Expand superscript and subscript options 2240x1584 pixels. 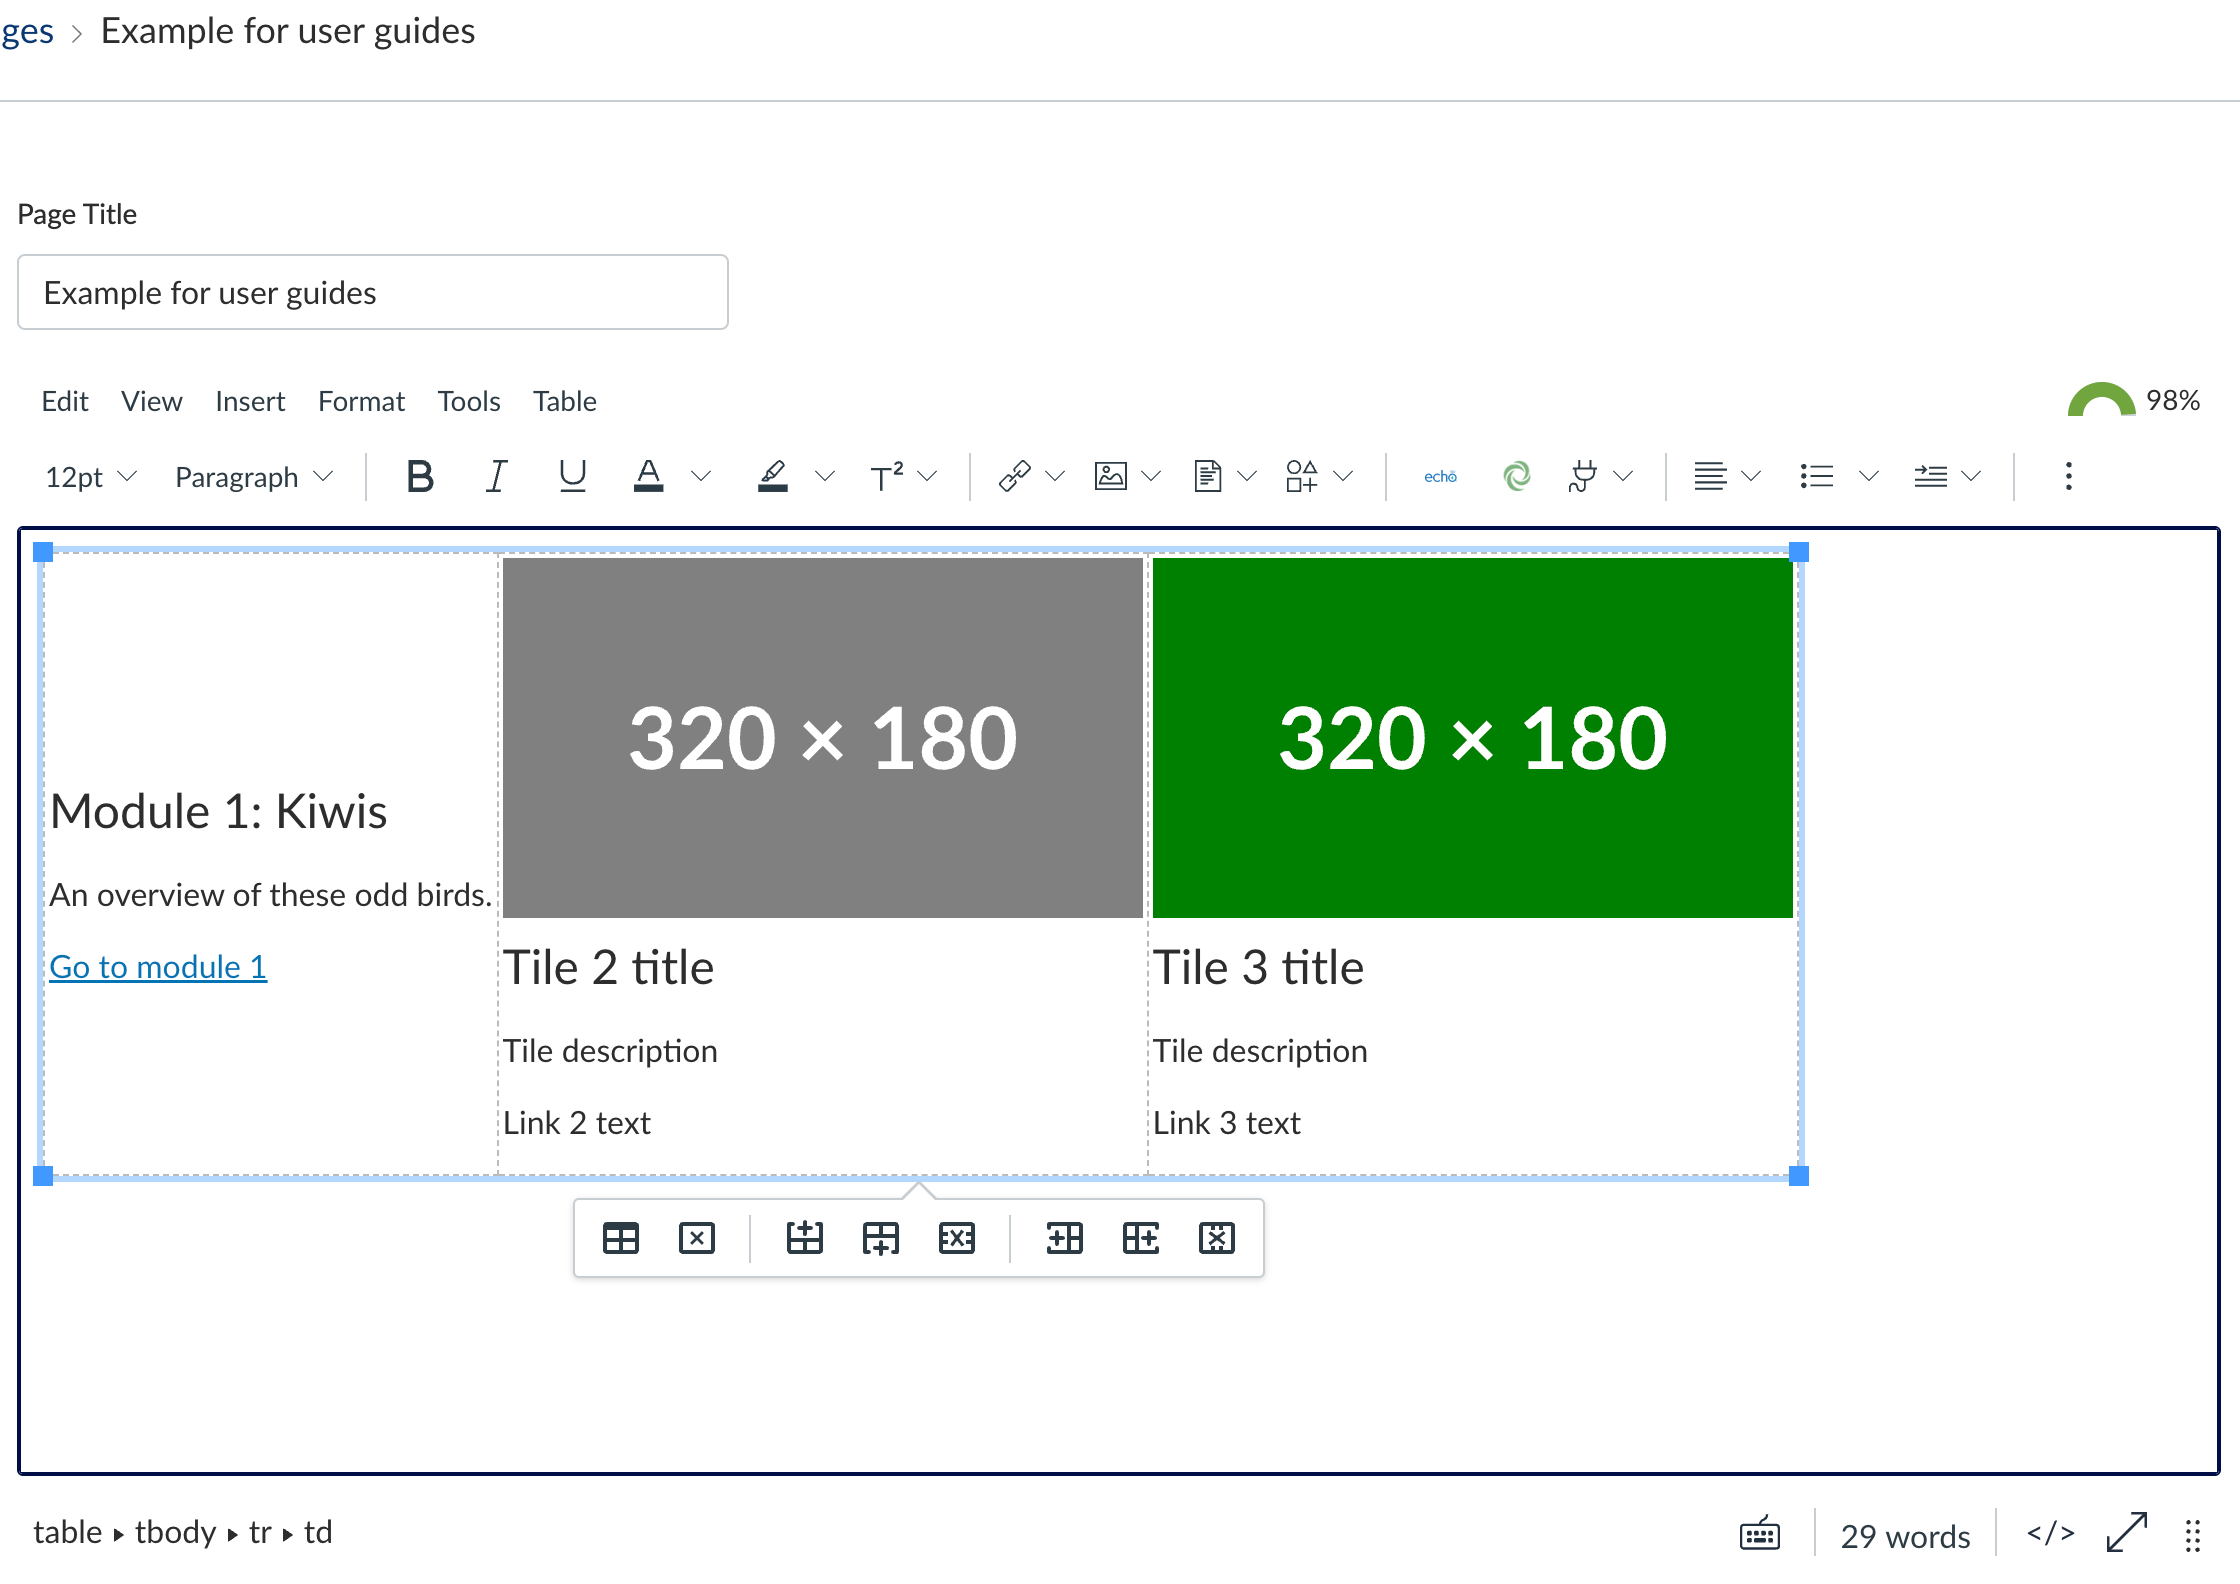coord(928,477)
